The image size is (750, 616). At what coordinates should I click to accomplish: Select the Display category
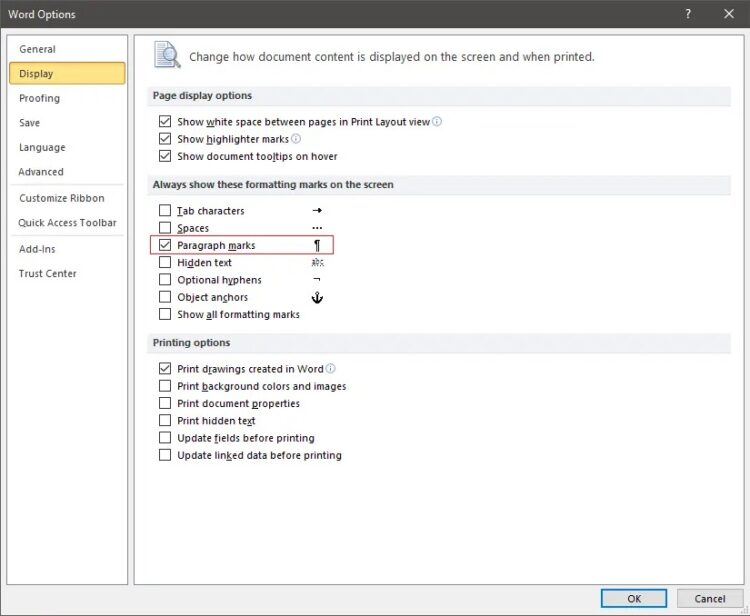pyautogui.click(x=67, y=73)
